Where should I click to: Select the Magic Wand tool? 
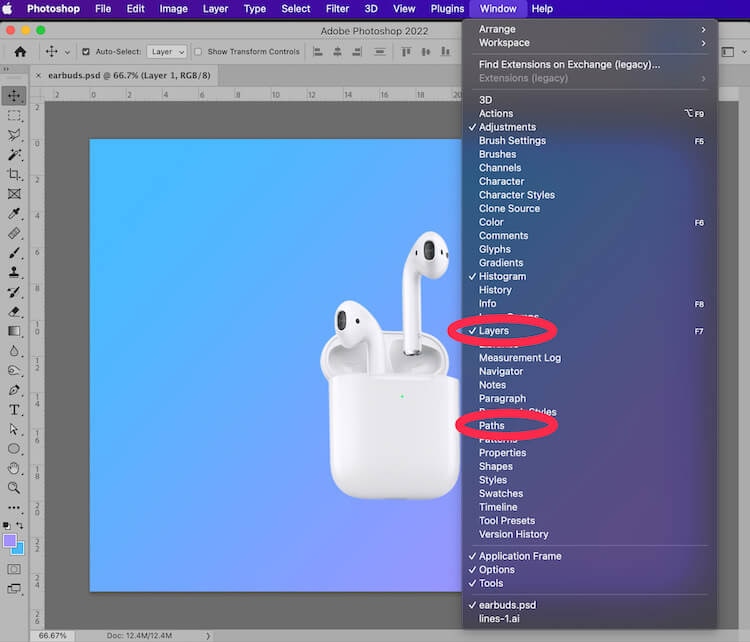pos(14,155)
